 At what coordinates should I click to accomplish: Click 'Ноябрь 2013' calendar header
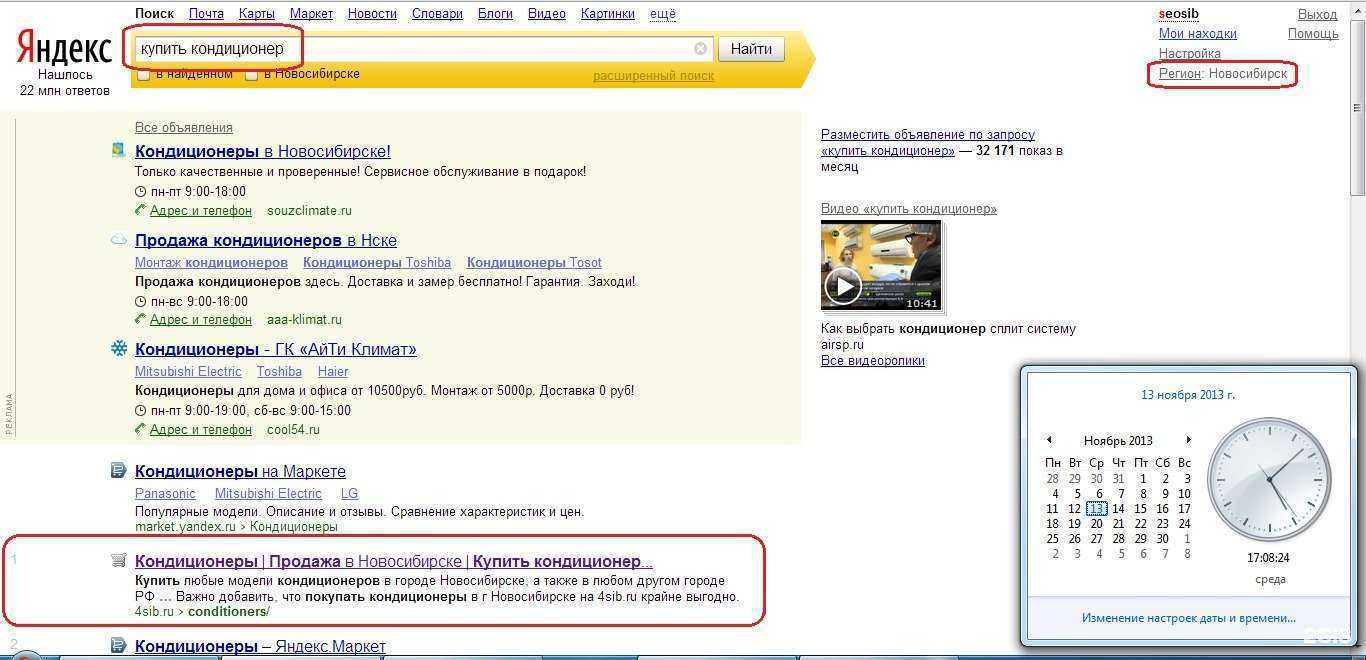pyautogui.click(x=1118, y=440)
